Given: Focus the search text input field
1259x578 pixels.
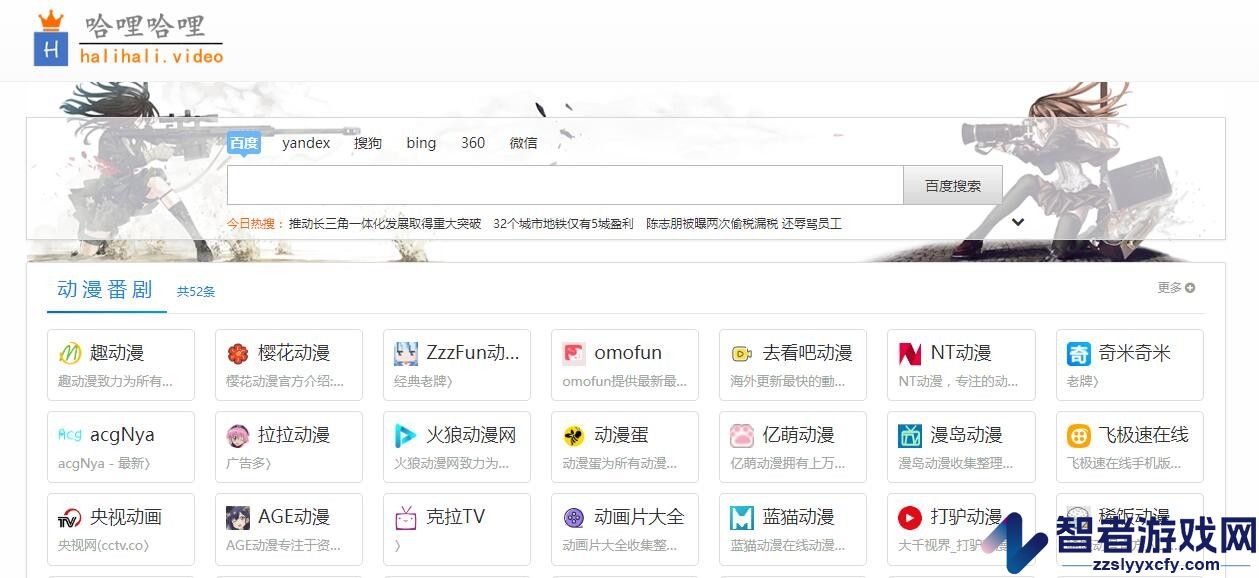Looking at the screenshot, I should coord(565,185).
